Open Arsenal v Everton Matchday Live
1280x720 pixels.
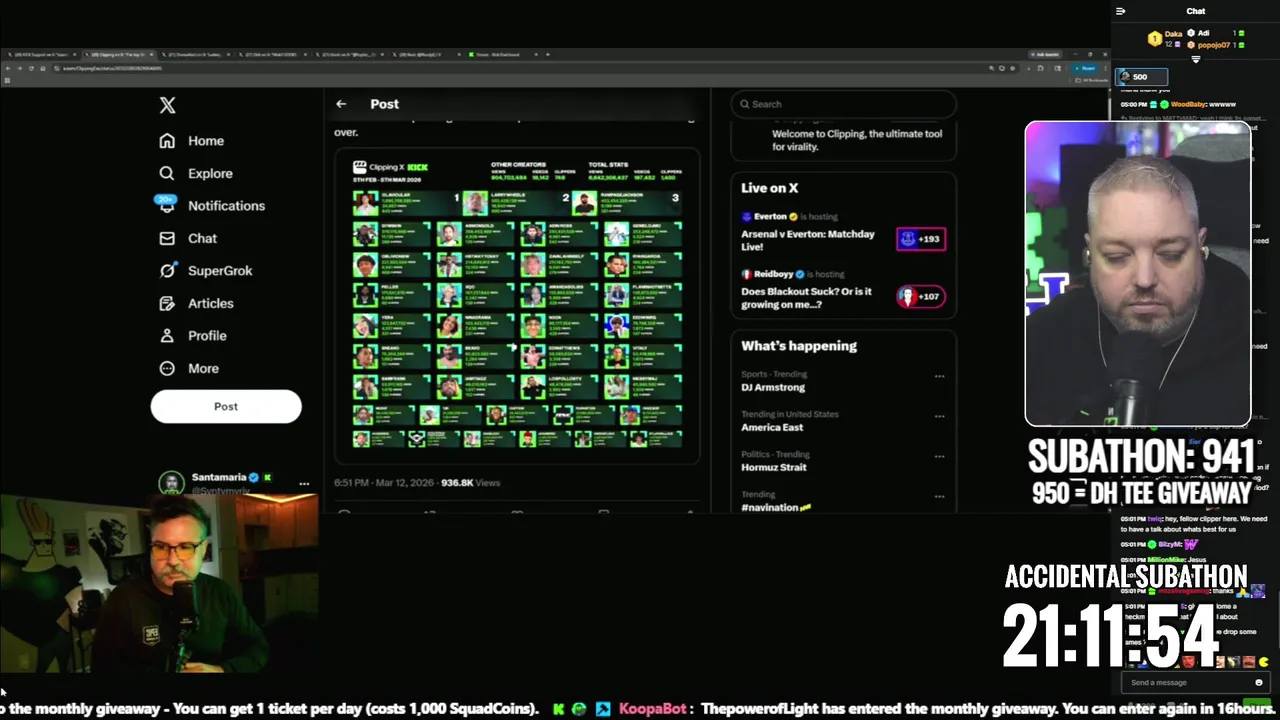(x=808, y=240)
